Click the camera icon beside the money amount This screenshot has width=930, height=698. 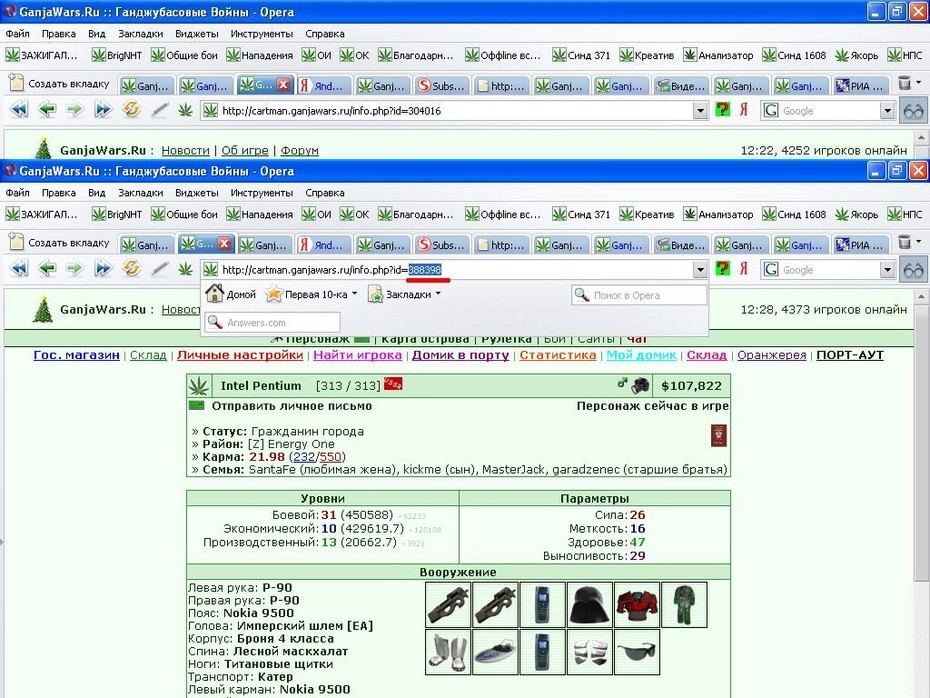640,386
